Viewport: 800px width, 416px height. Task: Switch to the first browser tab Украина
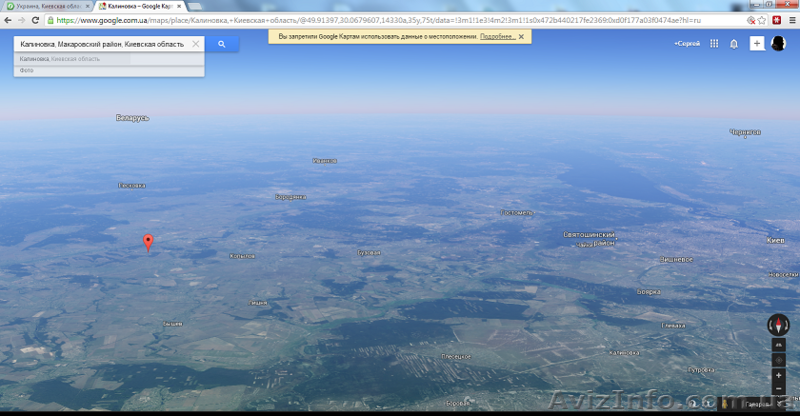tap(45, 6)
